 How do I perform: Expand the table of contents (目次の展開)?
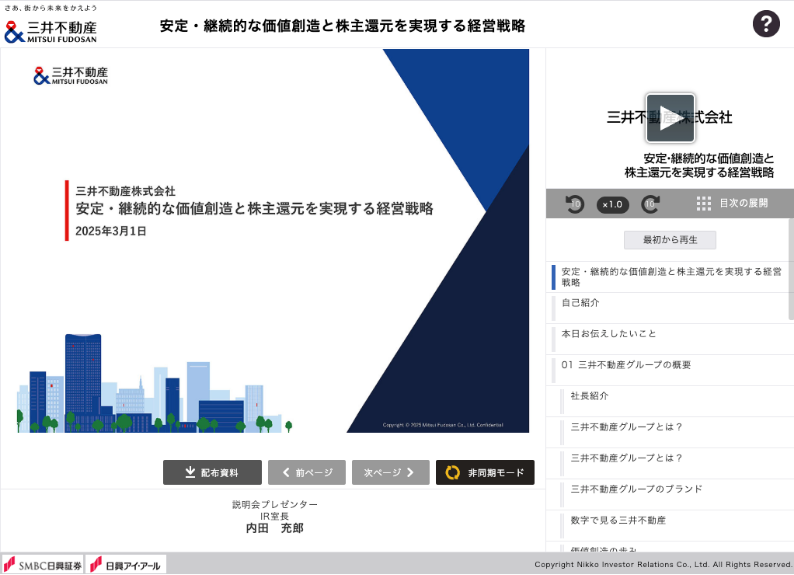732,203
